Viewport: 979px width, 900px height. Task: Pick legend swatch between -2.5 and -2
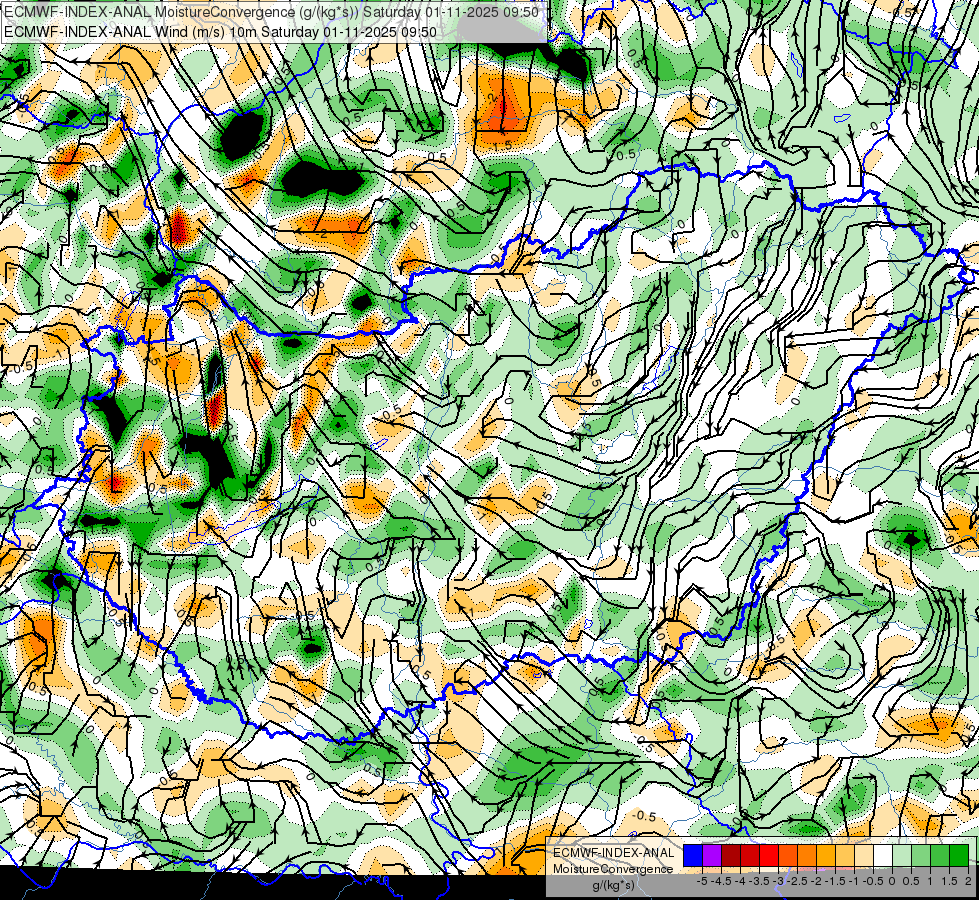(807, 856)
